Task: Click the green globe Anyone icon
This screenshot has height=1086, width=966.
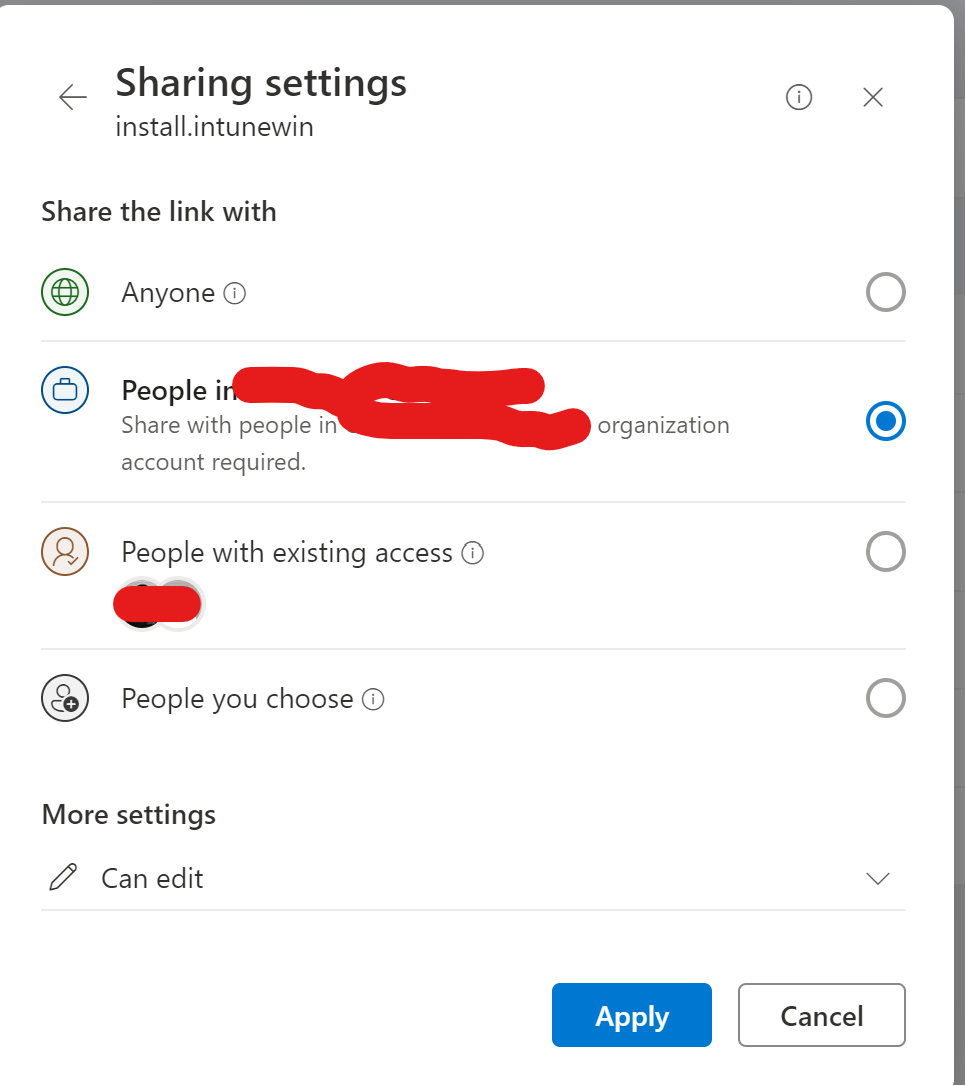Action: pos(65,292)
